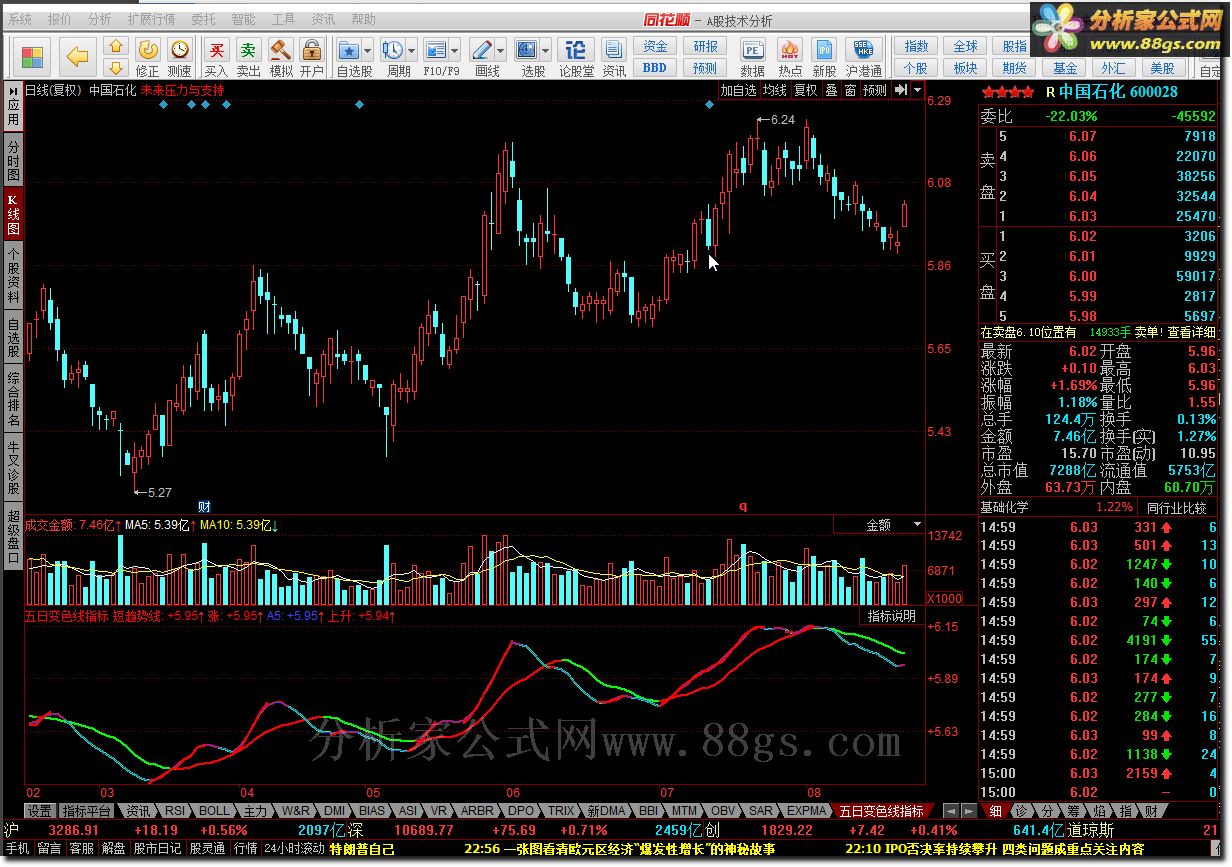Select the EXPMA indicator tab
Screen dimensions: 1232x867
click(x=807, y=811)
